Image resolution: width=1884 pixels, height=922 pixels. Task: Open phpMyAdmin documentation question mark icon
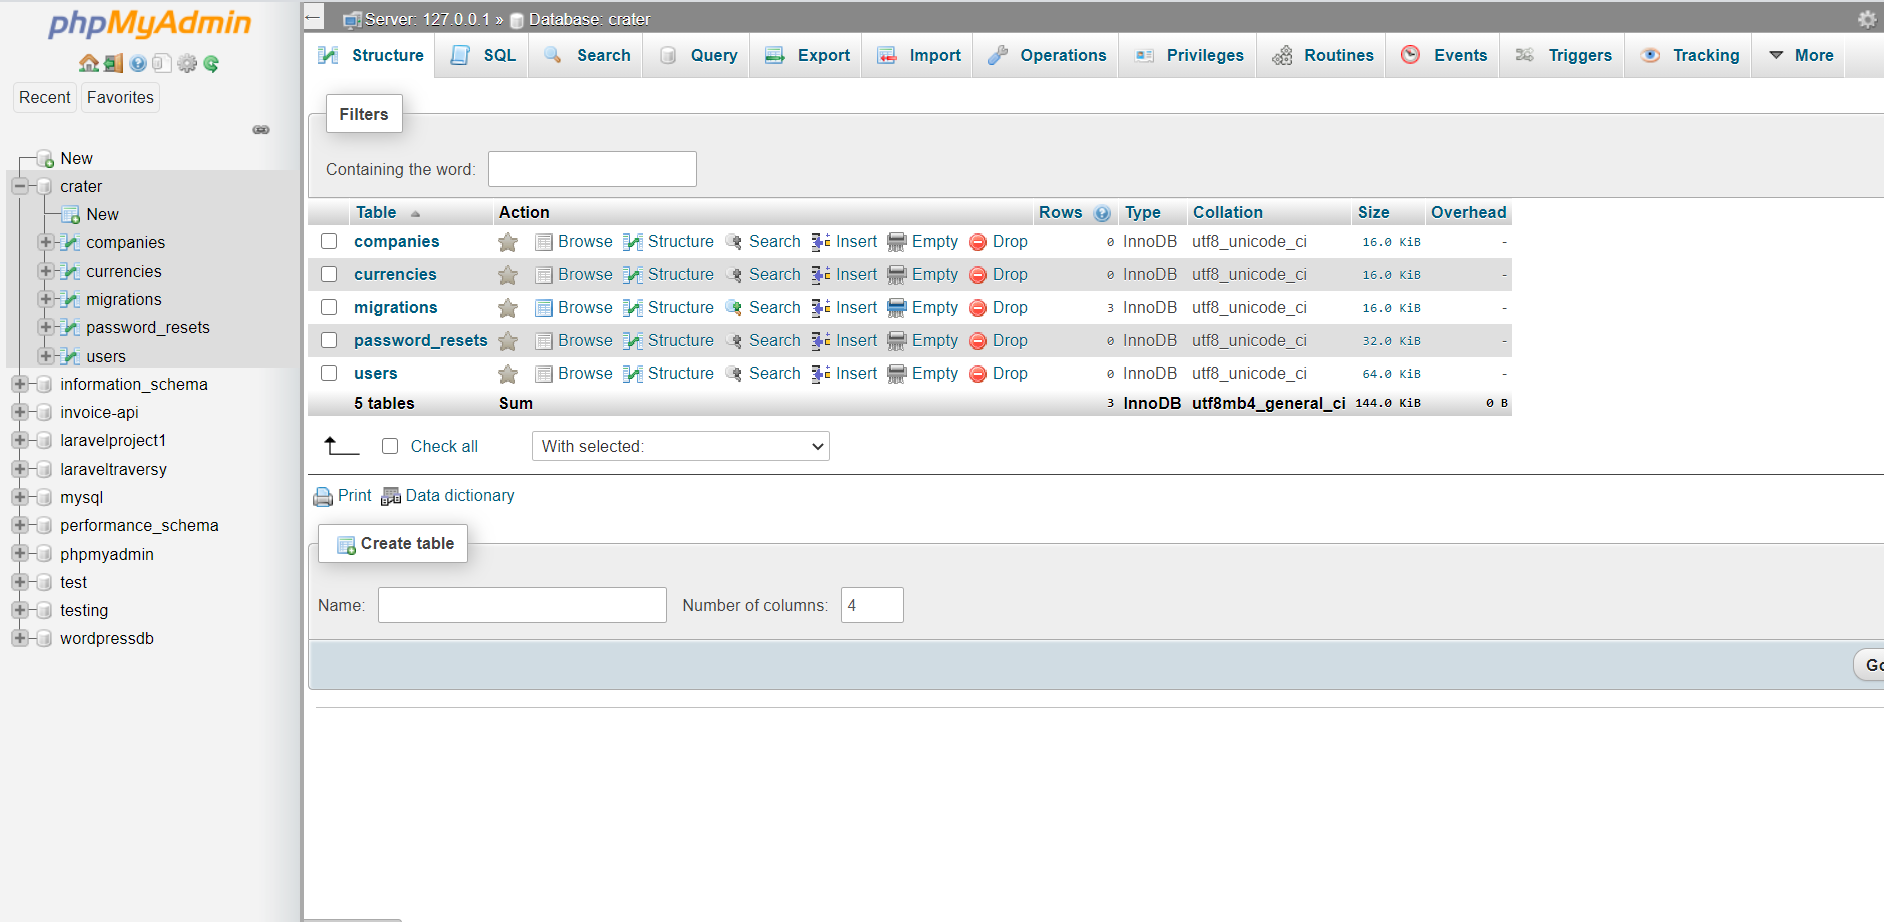pyautogui.click(x=137, y=62)
